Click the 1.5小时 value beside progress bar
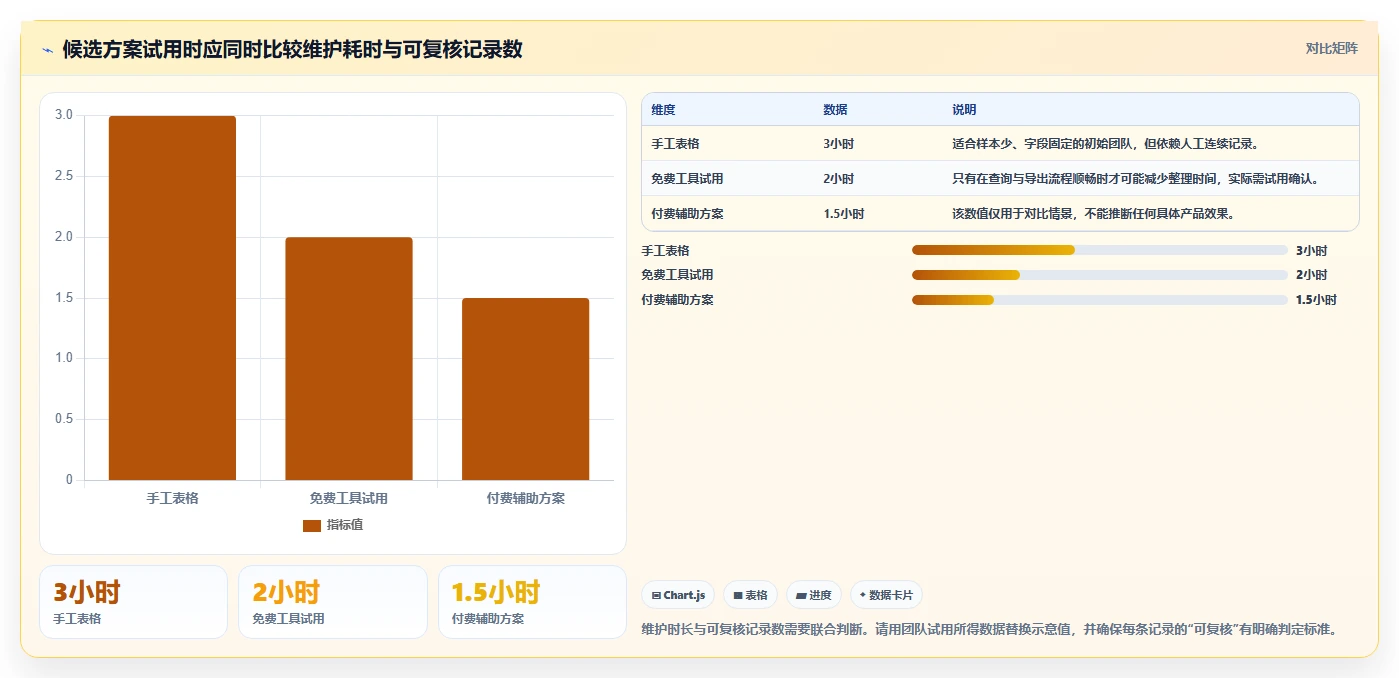 [1316, 300]
